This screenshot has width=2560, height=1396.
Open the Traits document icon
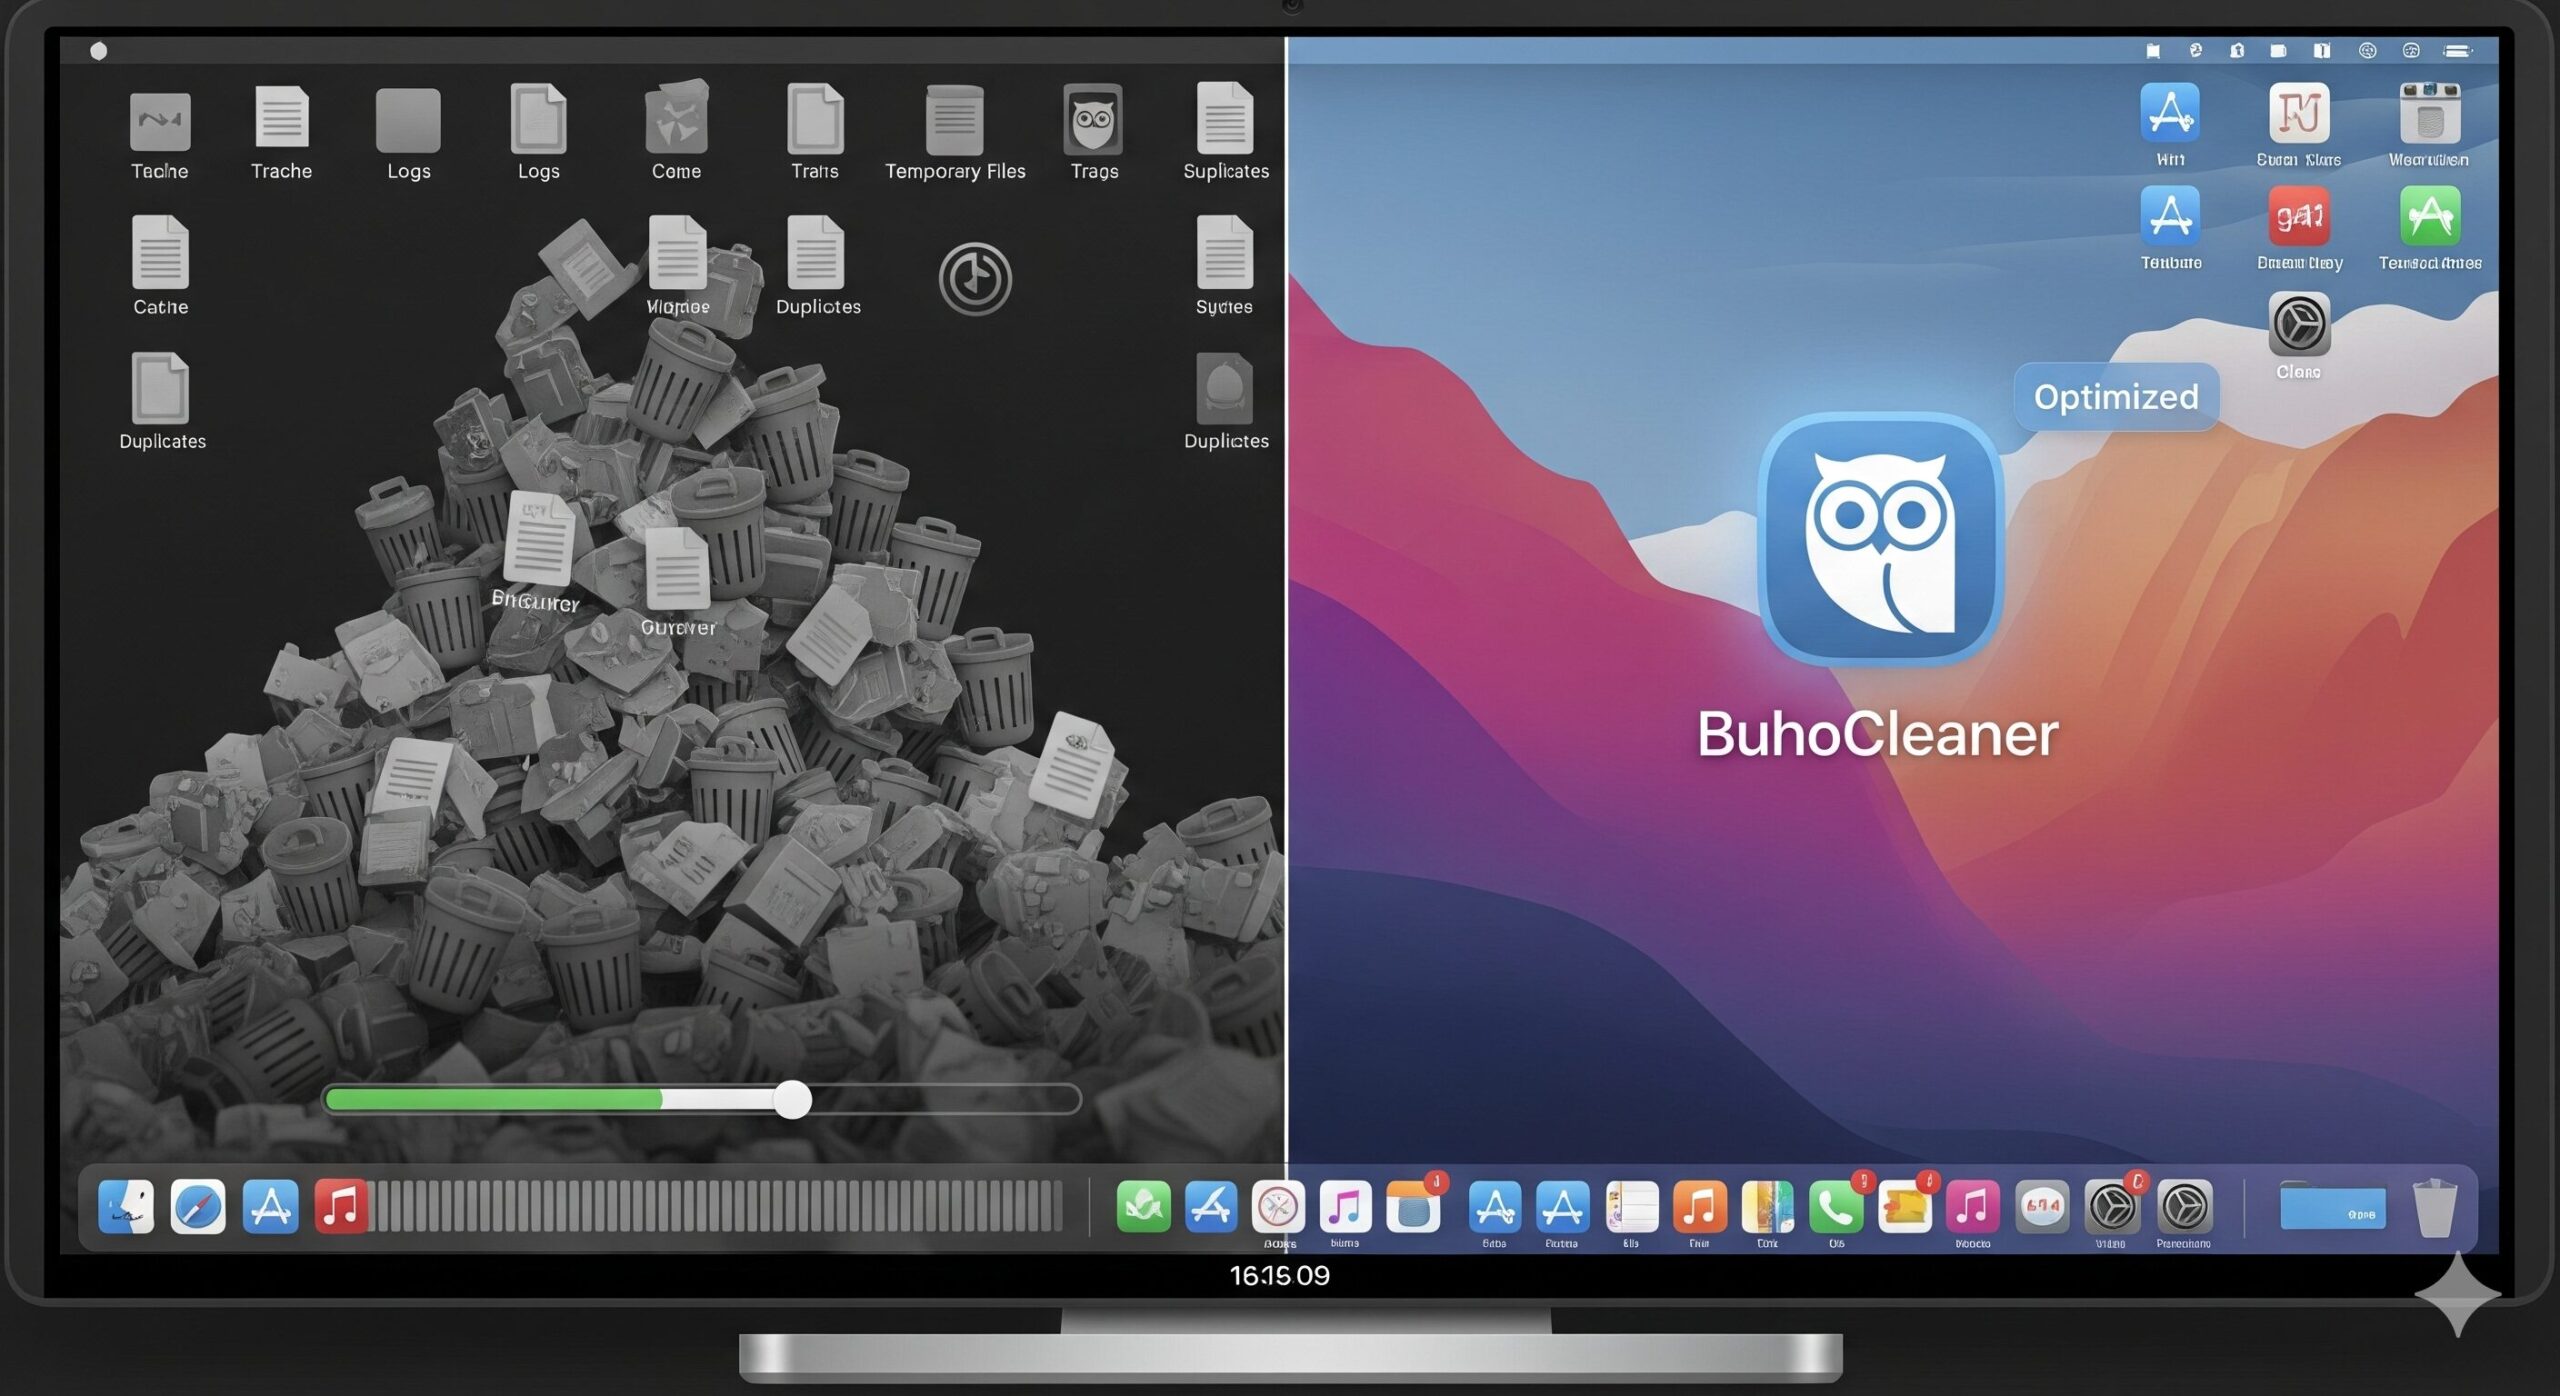tap(815, 118)
